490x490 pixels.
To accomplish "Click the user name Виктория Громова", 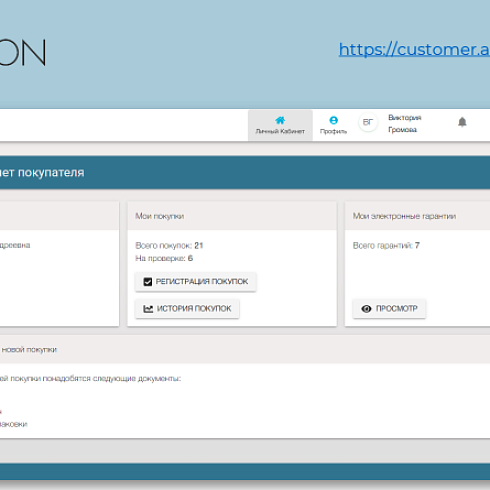I will coord(405,123).
